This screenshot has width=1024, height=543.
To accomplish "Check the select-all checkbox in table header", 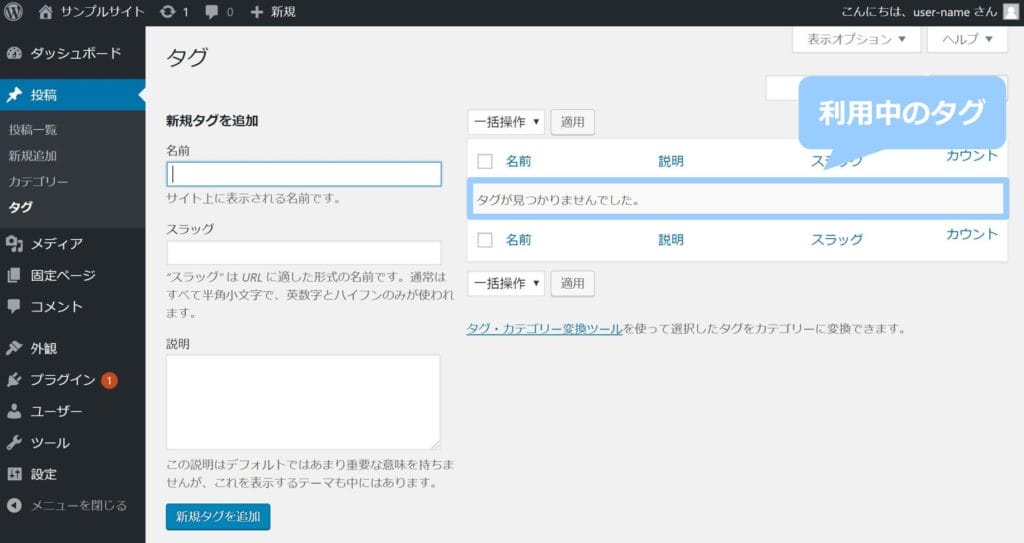I will click(485, 160).
